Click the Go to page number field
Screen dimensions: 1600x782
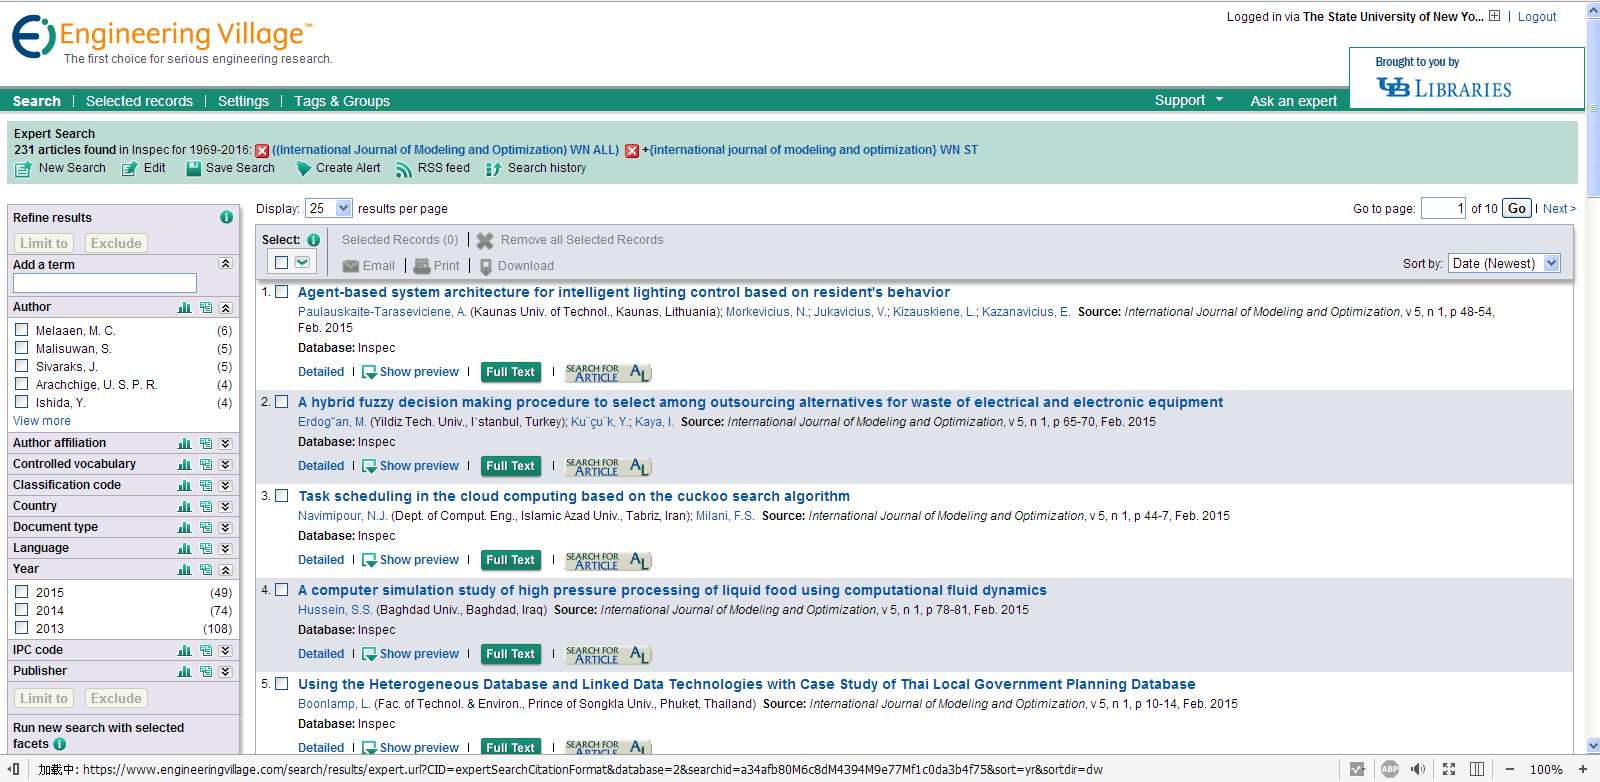[1443, 208]
